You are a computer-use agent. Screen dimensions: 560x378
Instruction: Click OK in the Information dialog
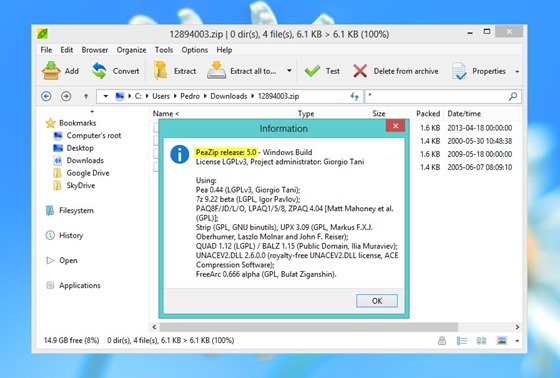point(377,301)
